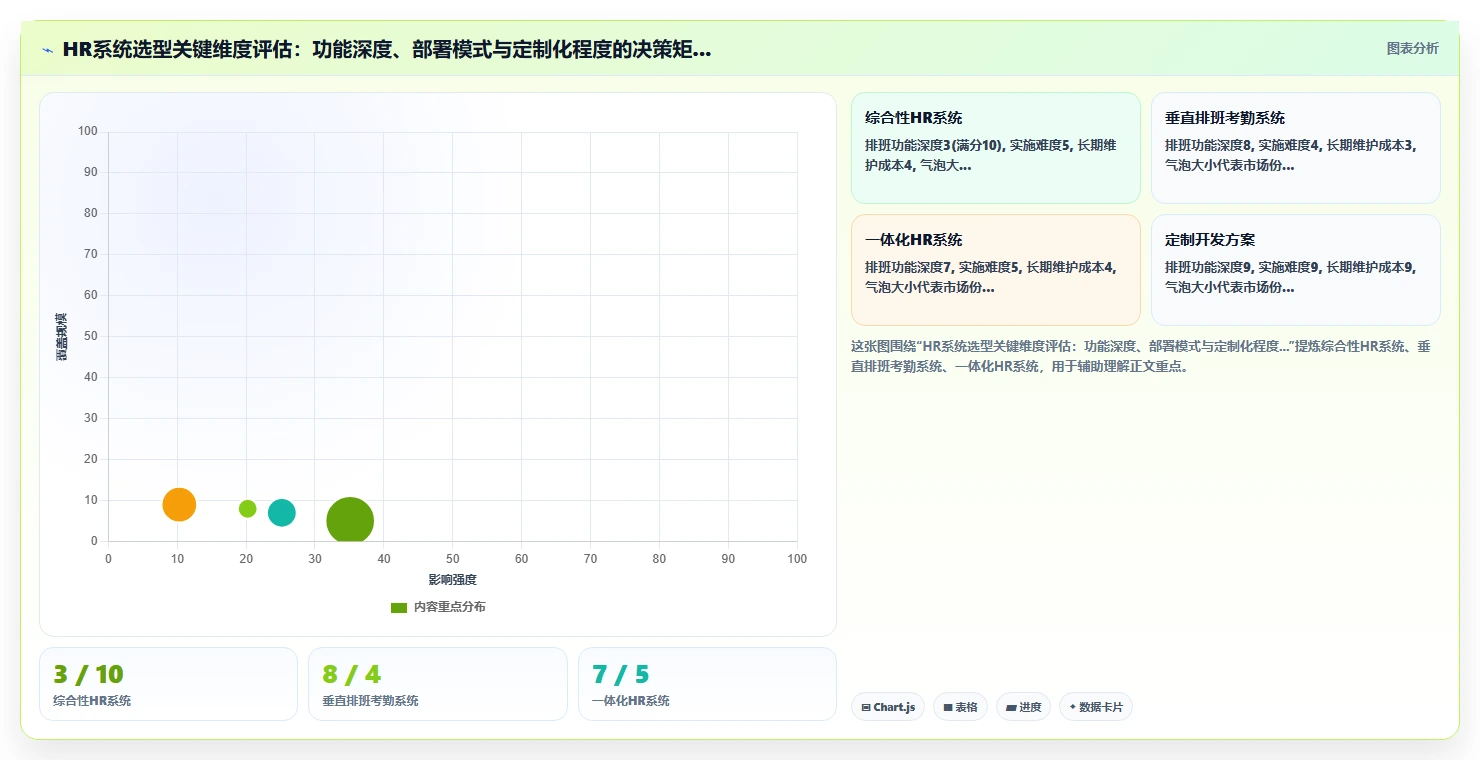The height and width of the screenshot is (760, 1480).
Task: Click the summary paragraph starting 这张图围绕
Action: pyautogui.click(x=1140, y=356)
